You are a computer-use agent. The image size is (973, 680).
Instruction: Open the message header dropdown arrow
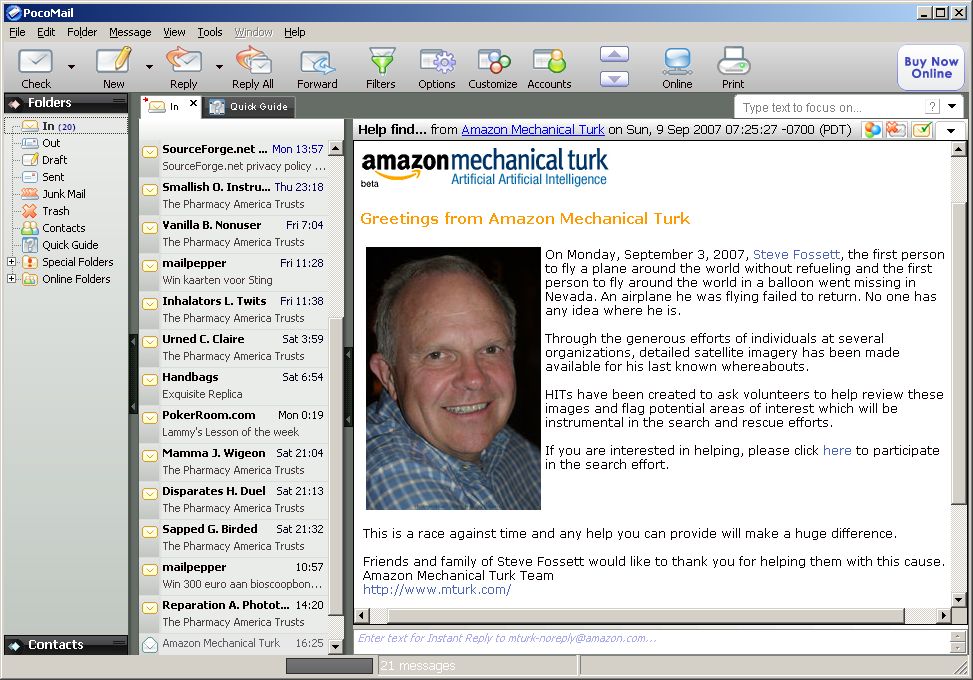point(950,130)
